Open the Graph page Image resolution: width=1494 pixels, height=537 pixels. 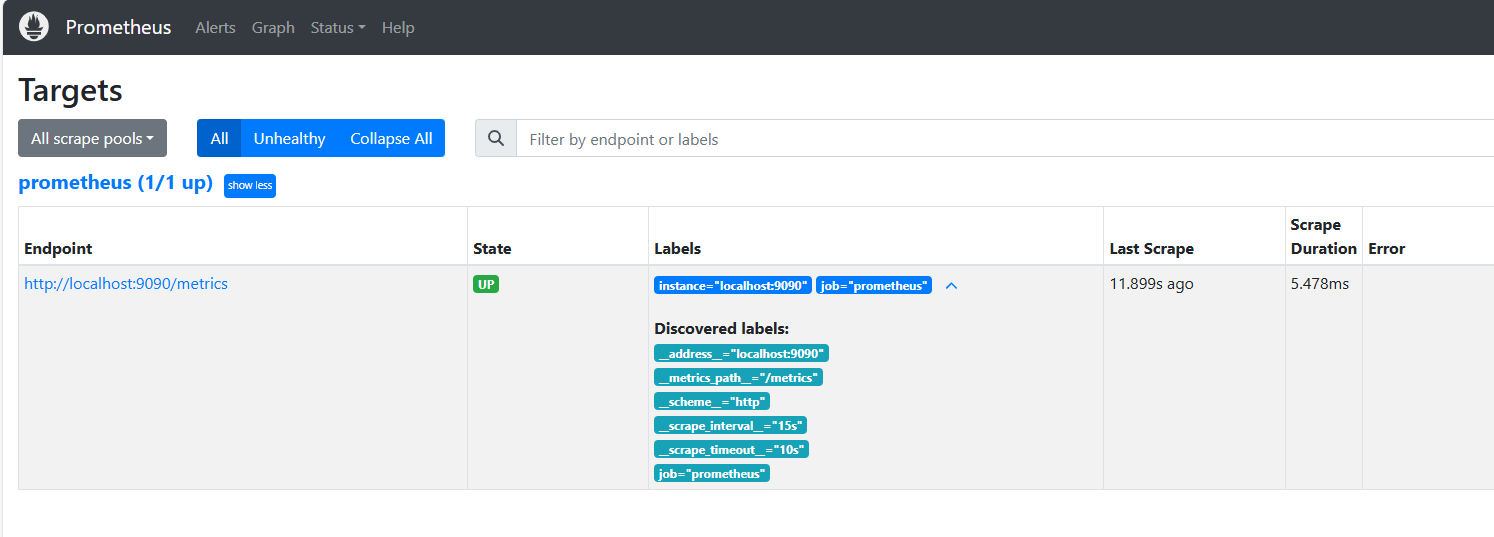coord(273,28)
